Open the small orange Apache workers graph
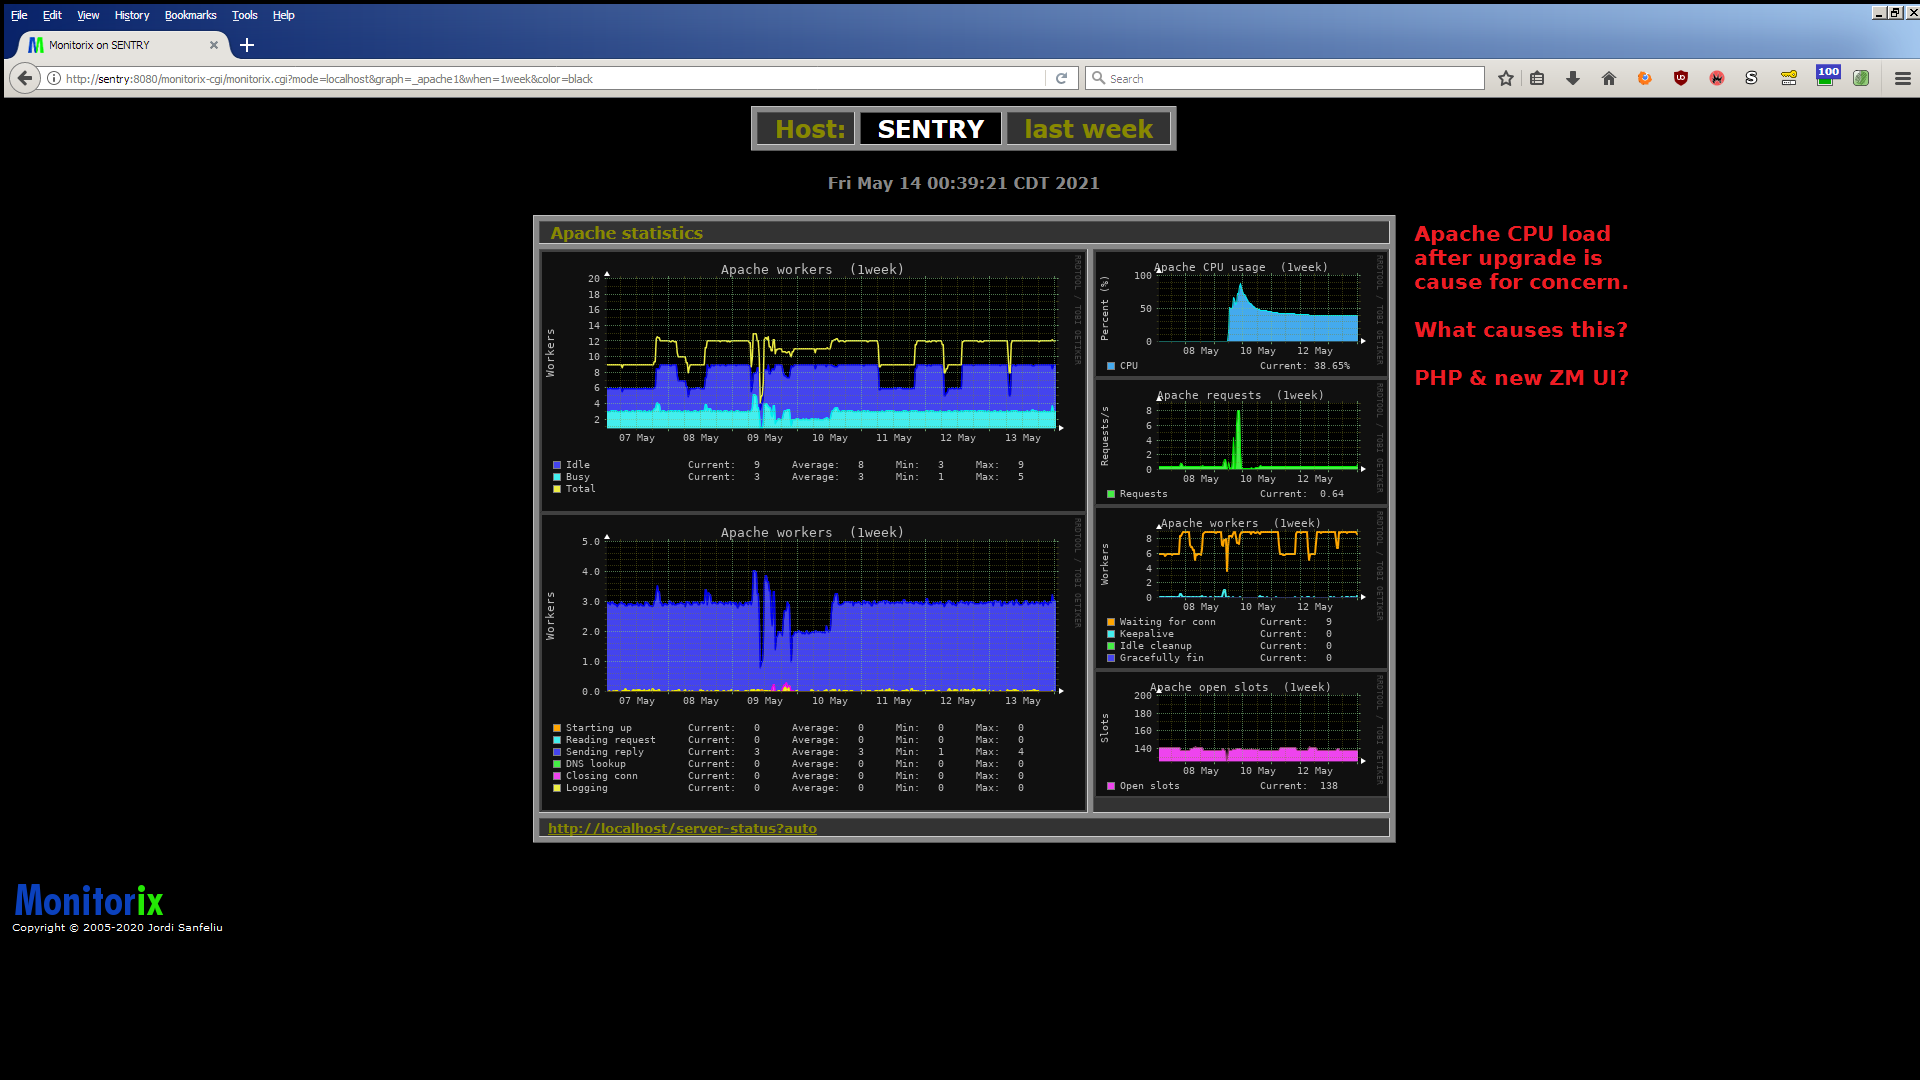The height and width of the screenshot is (1080, 1920). coord(1241,587)
